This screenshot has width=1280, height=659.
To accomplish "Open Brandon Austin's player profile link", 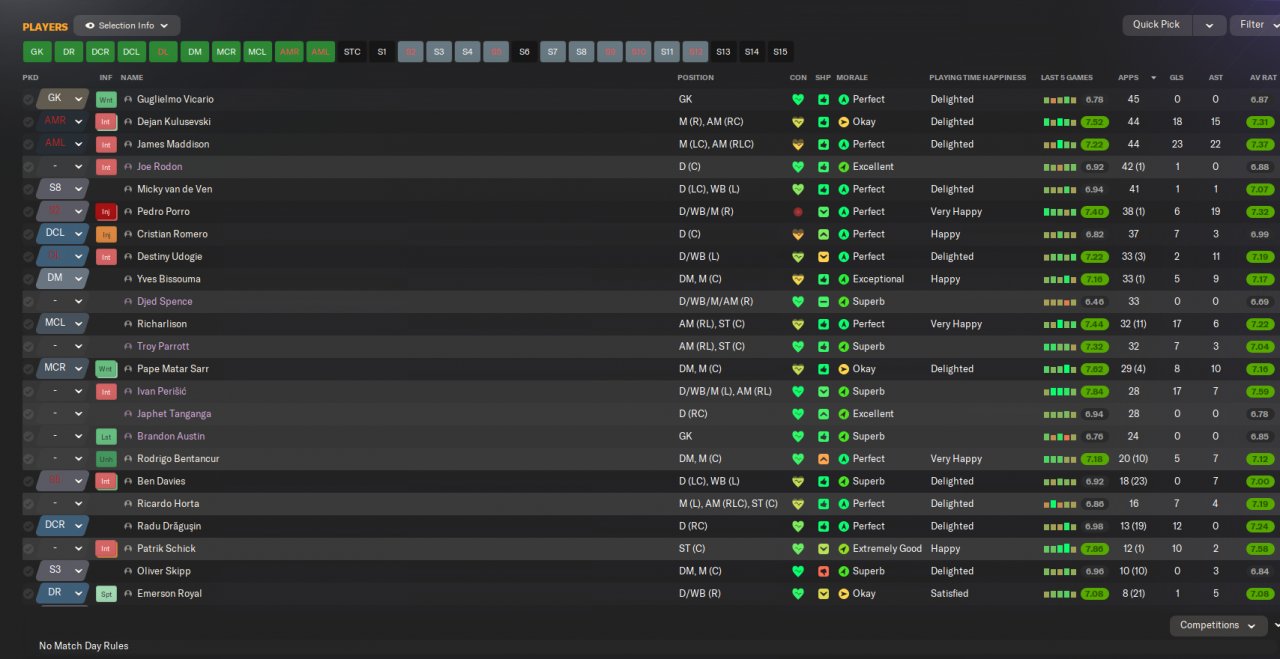I will pyautogui.click(x=171, y=436).
